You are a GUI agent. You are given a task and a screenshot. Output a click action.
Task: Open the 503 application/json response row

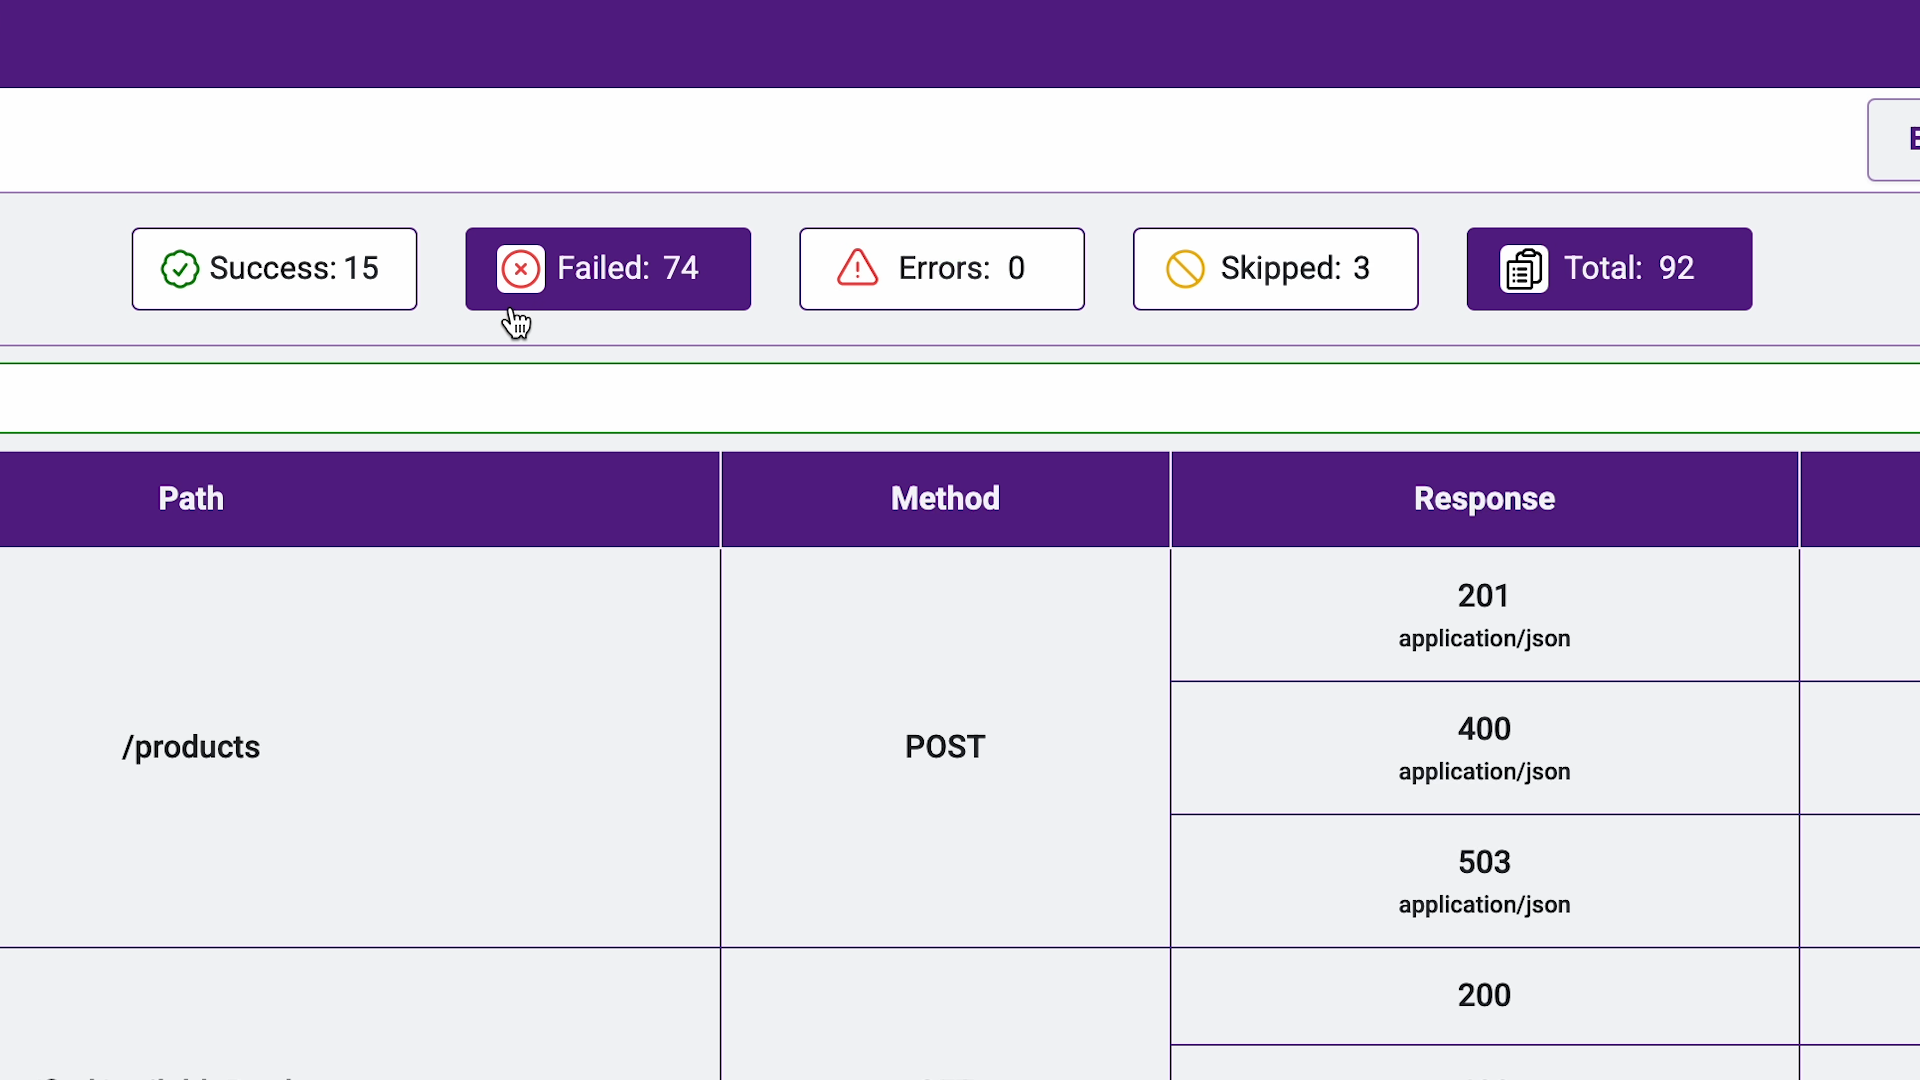coord(1484,881)
